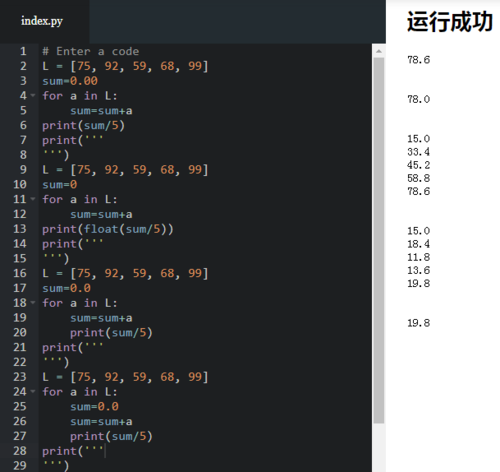Place cursor in the line 1 comment
This screenshot has height=472, width=500.
point(91,51)
